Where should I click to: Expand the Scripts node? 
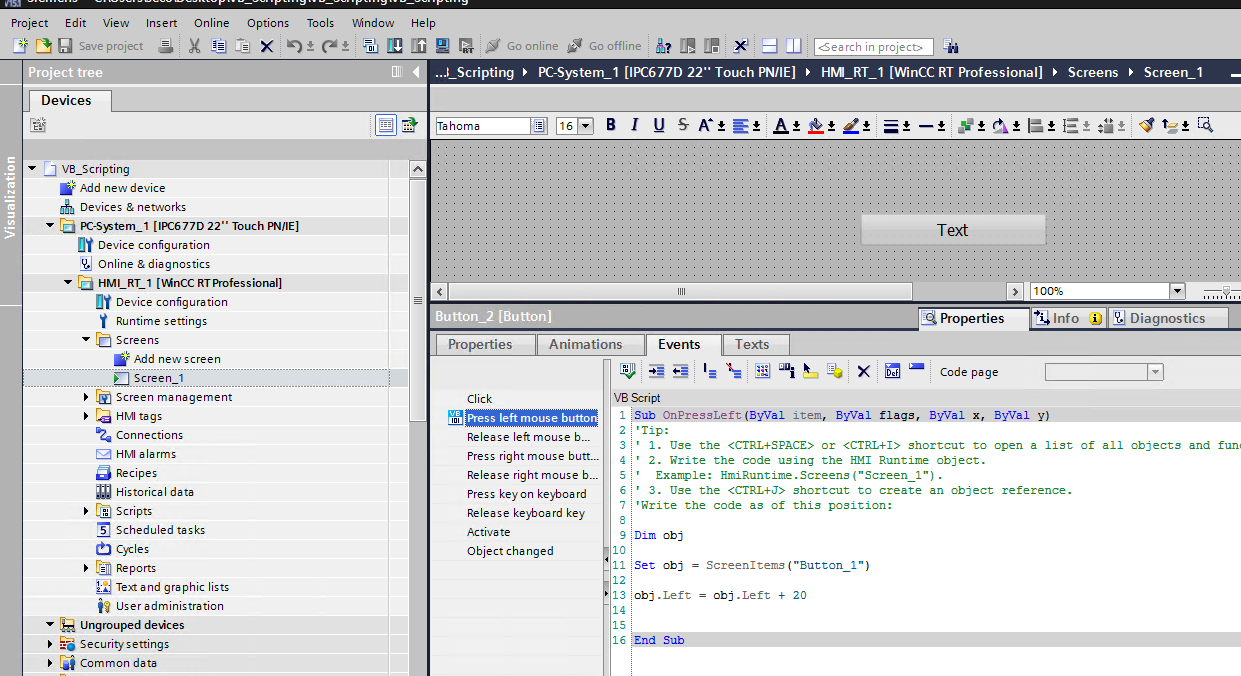(x=87, y=511)
